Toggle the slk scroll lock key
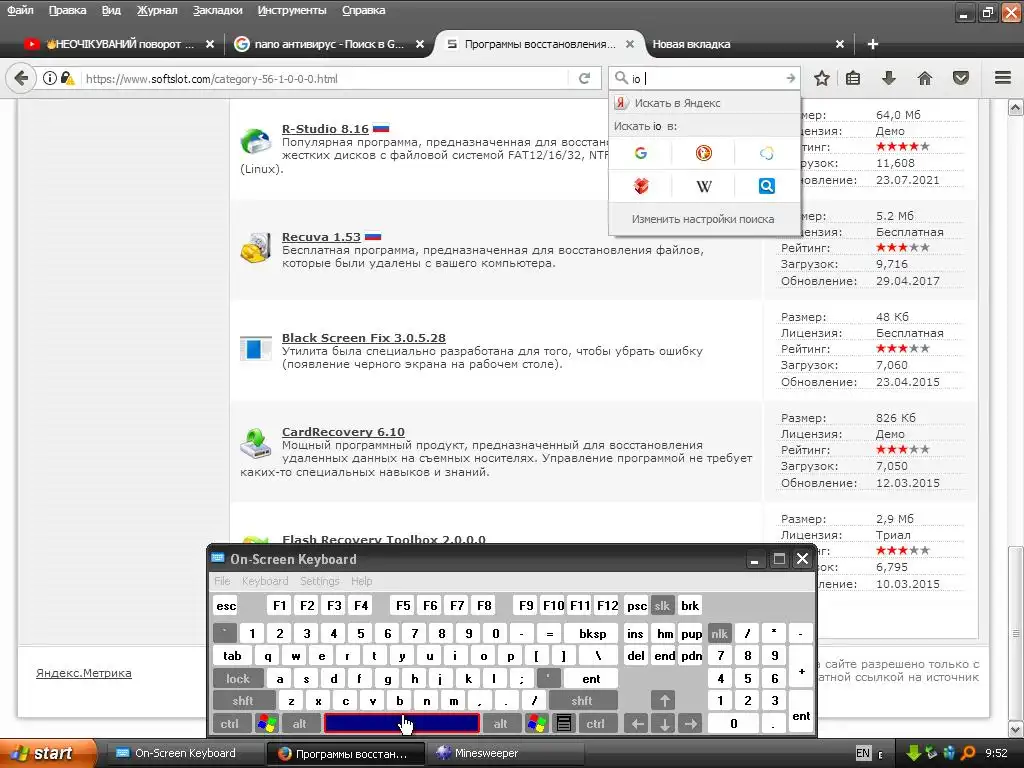Screen dimensions: 1024x768 coord(662,605)
